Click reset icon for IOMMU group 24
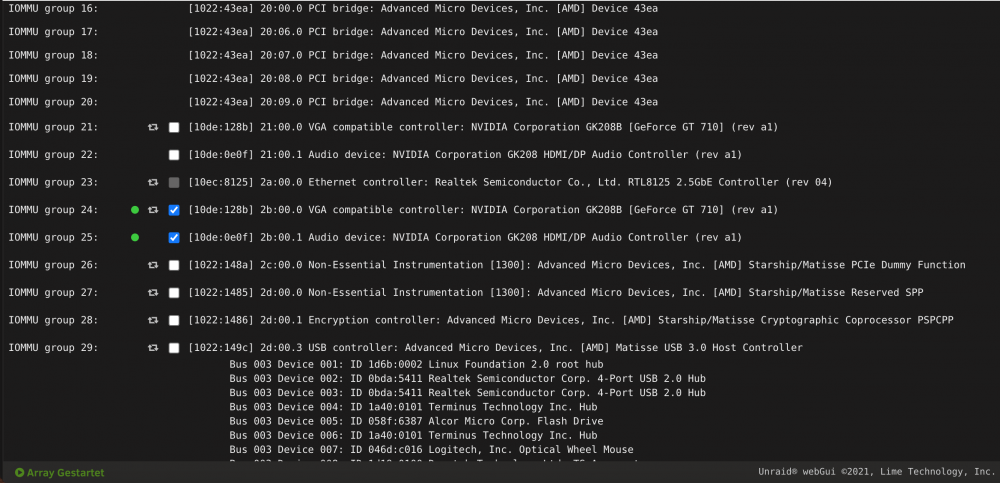 tap(153, 210)
